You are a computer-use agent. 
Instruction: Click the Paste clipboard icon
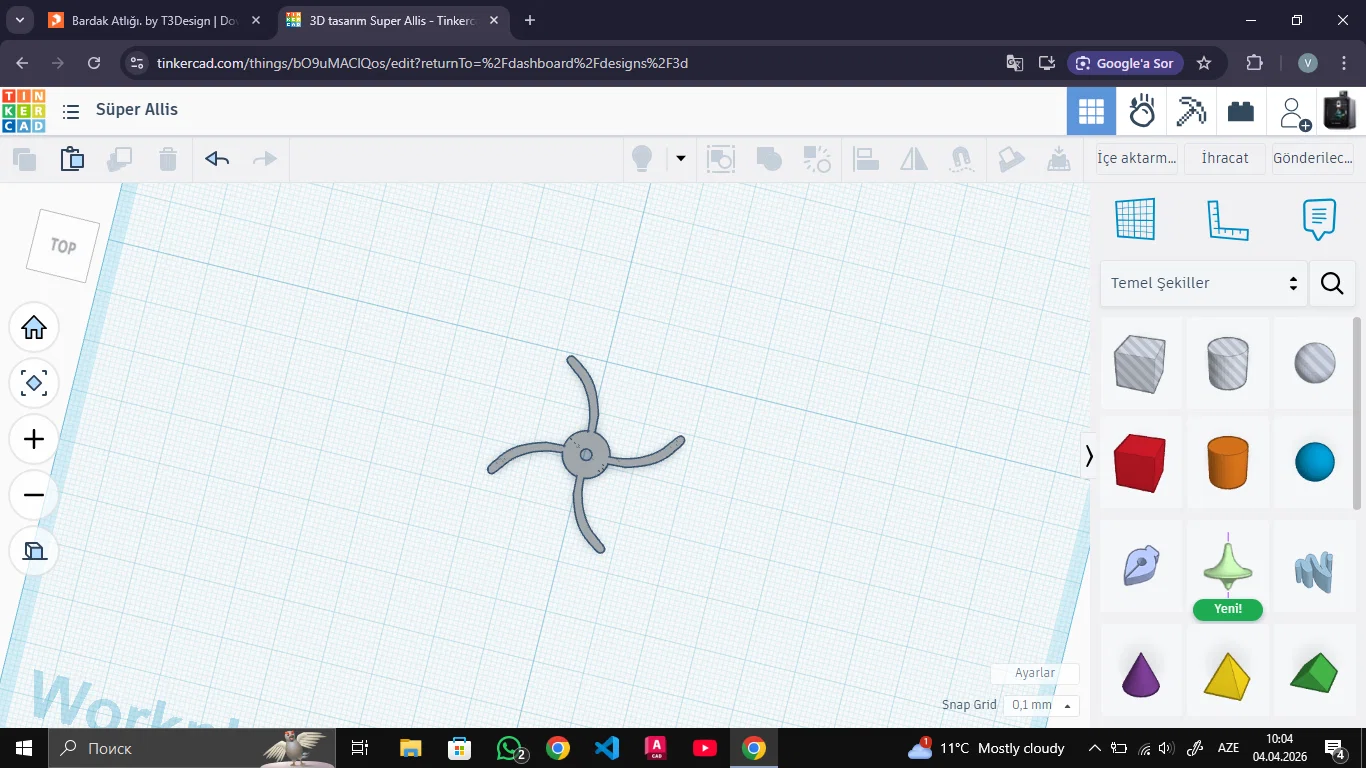coord(72,159)
